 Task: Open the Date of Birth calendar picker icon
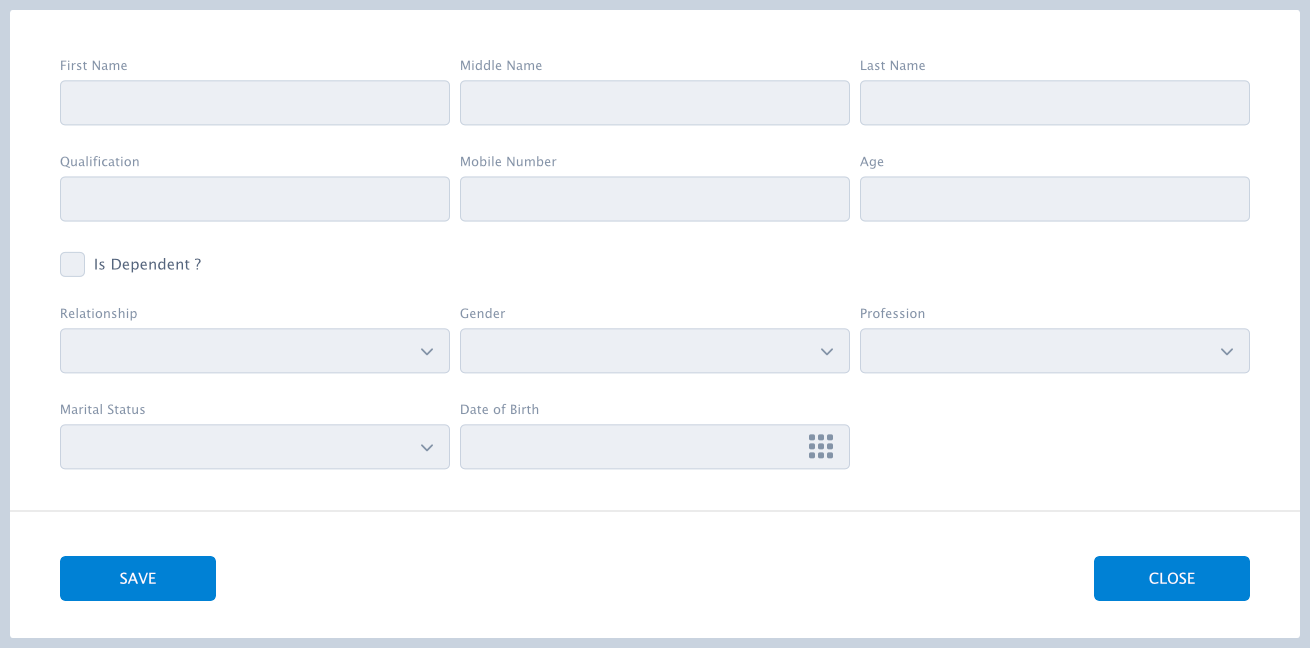pos(821,447)
